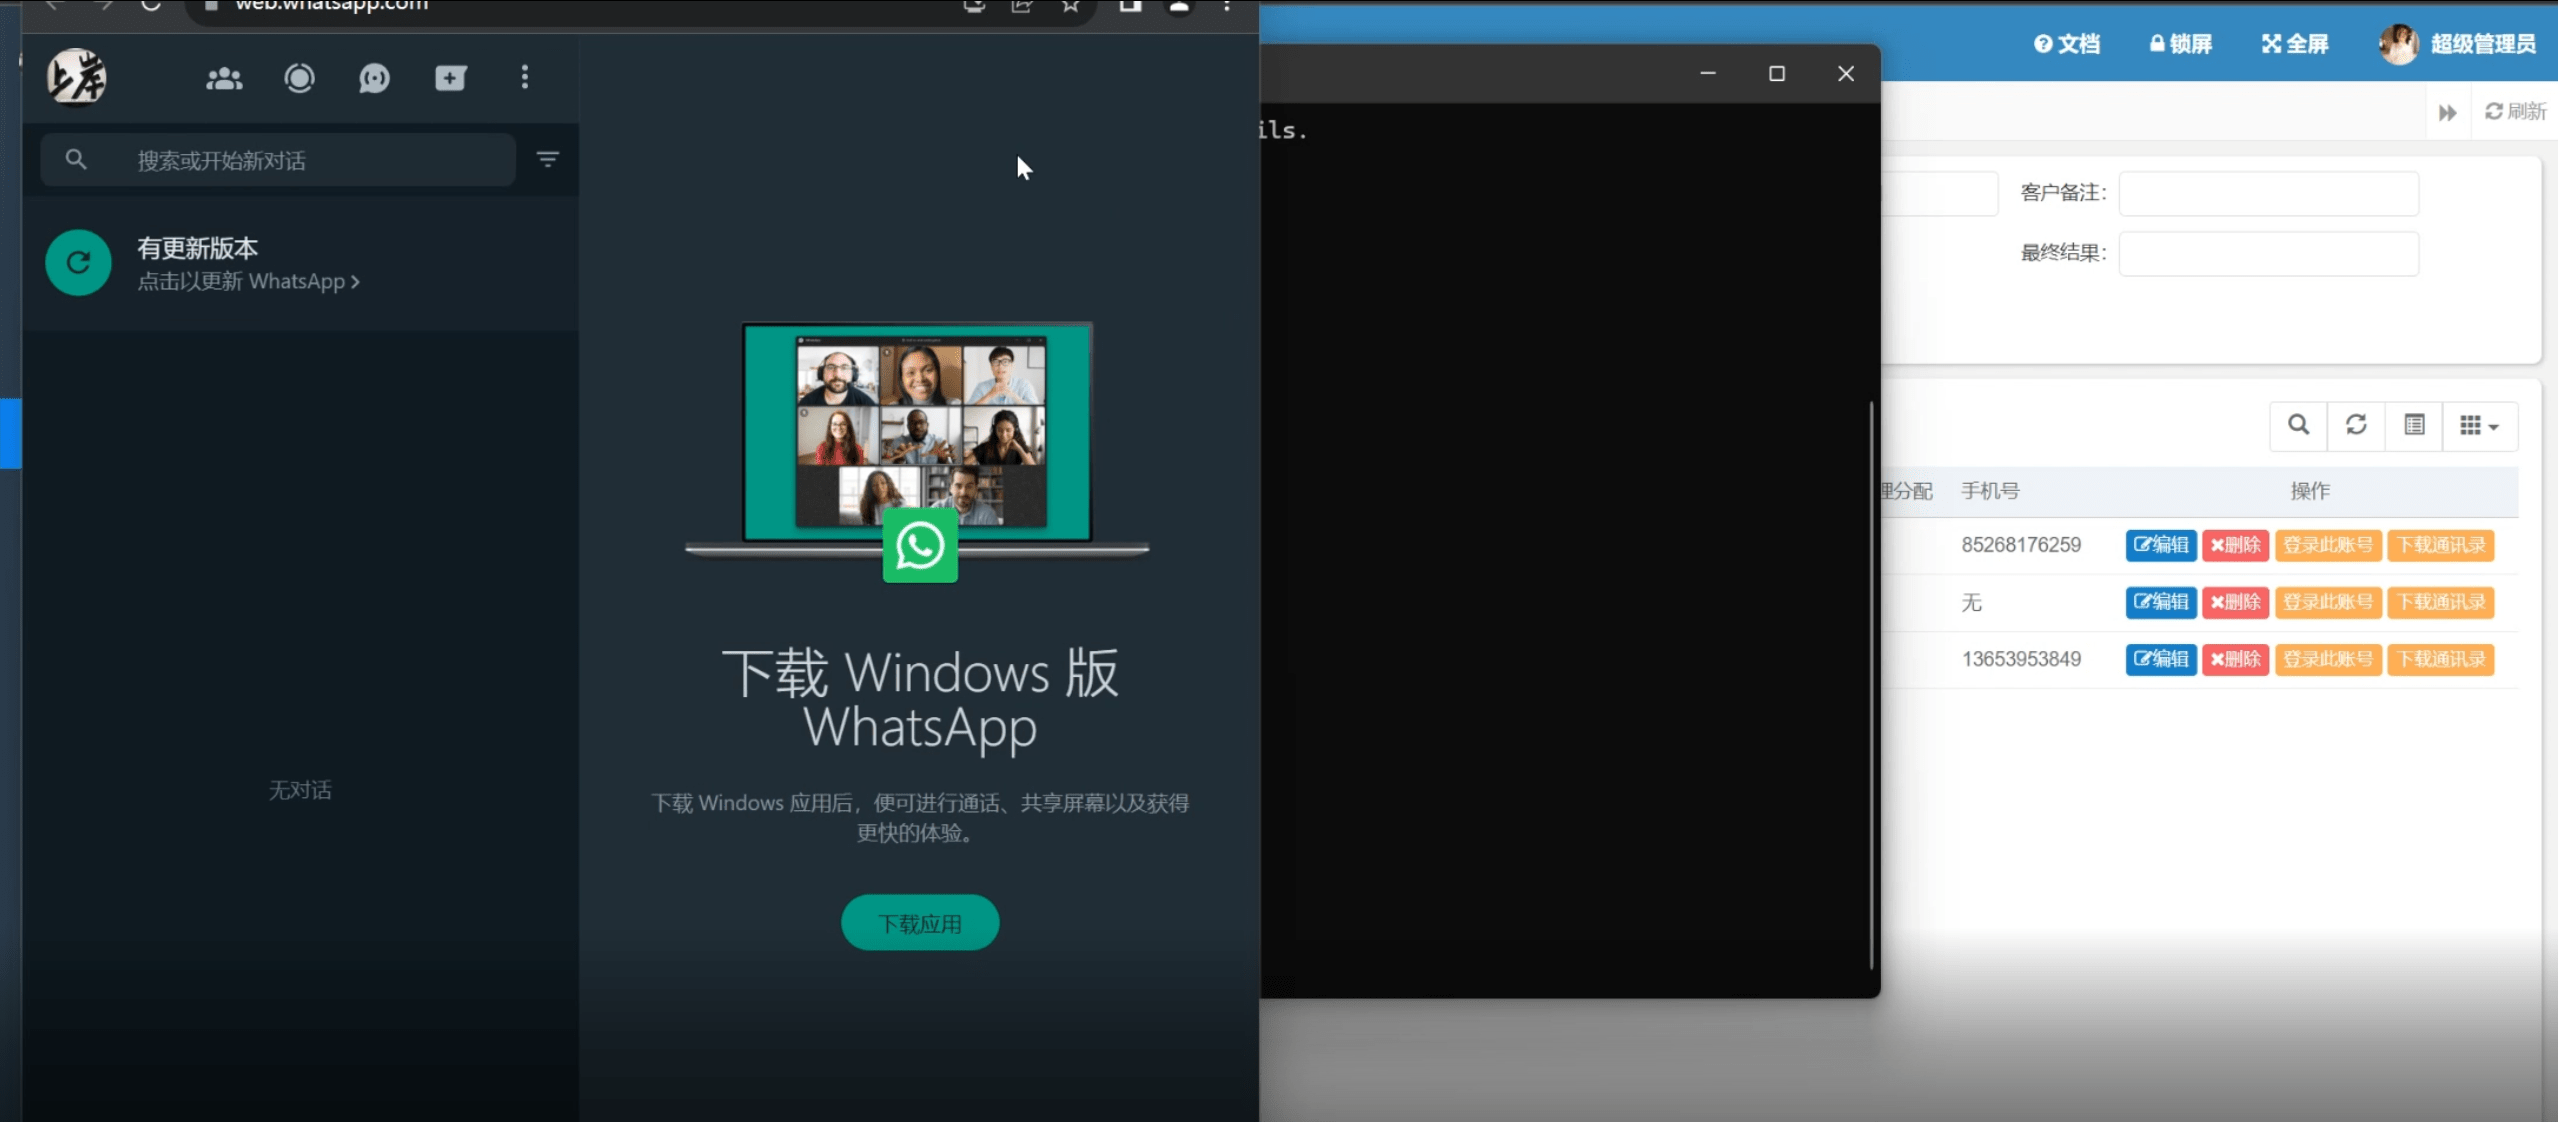Open Chrome three-dot menu
The width and height of the screenshot is (2558, 1122).
(x=1227, y=6)
